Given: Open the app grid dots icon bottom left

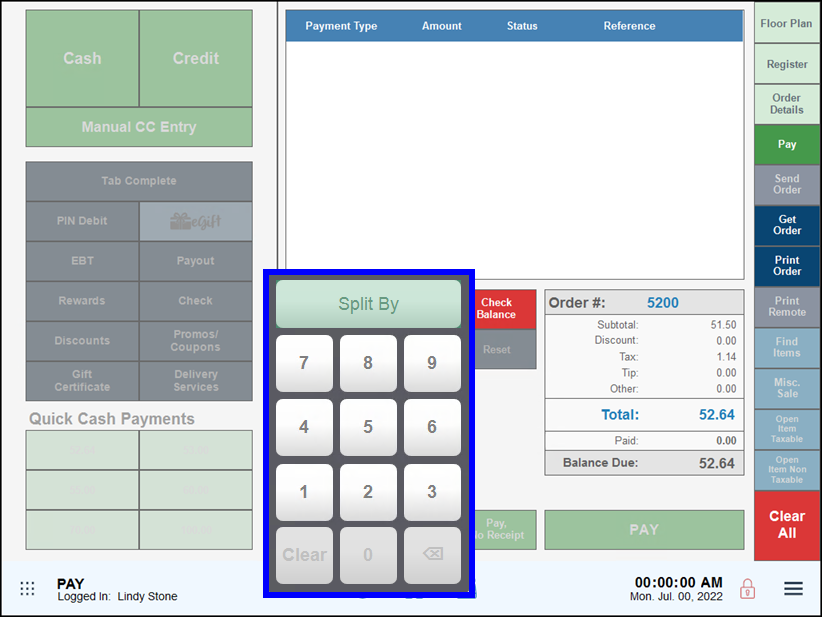Looking at the screenshot, I should (27, 589).
